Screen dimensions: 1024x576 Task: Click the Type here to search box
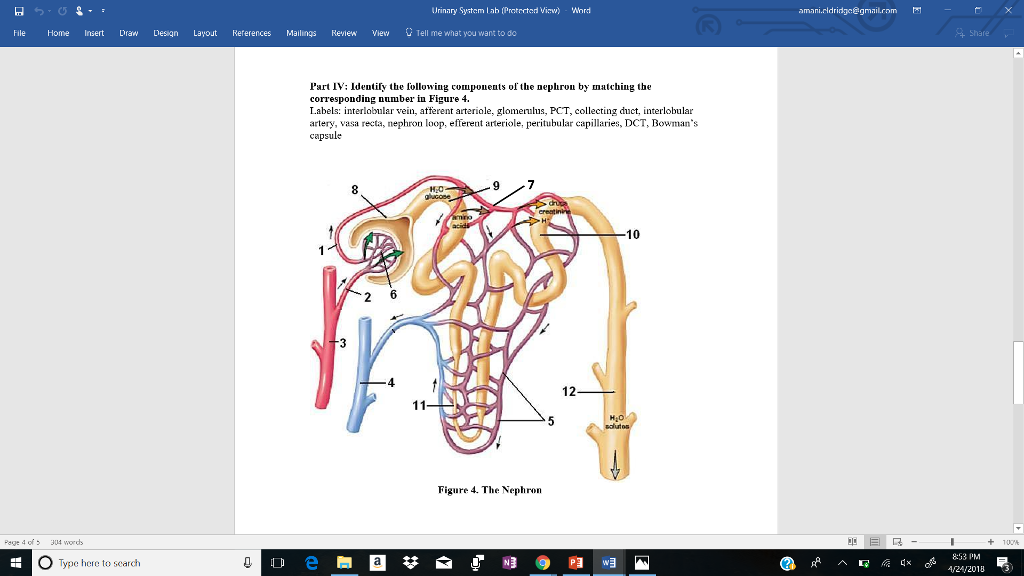(x=130, y=561)
